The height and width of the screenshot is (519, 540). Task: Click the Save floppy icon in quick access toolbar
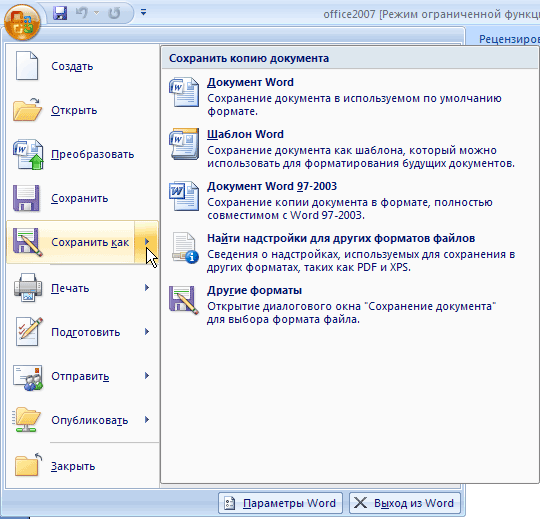click(60, 13)
